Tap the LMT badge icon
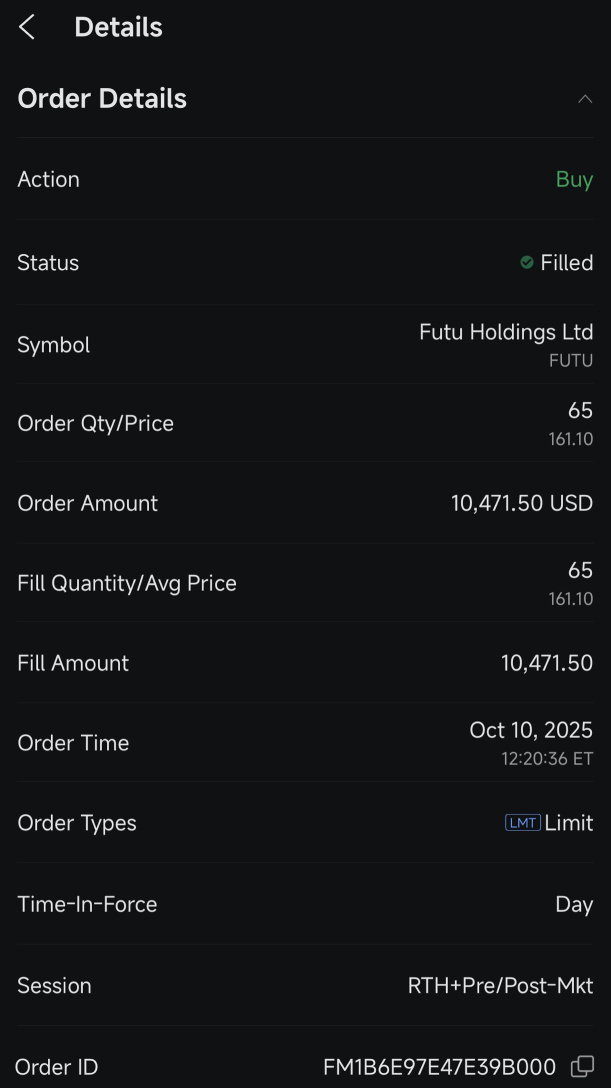611x1088 pixels. tap(522, 823)
